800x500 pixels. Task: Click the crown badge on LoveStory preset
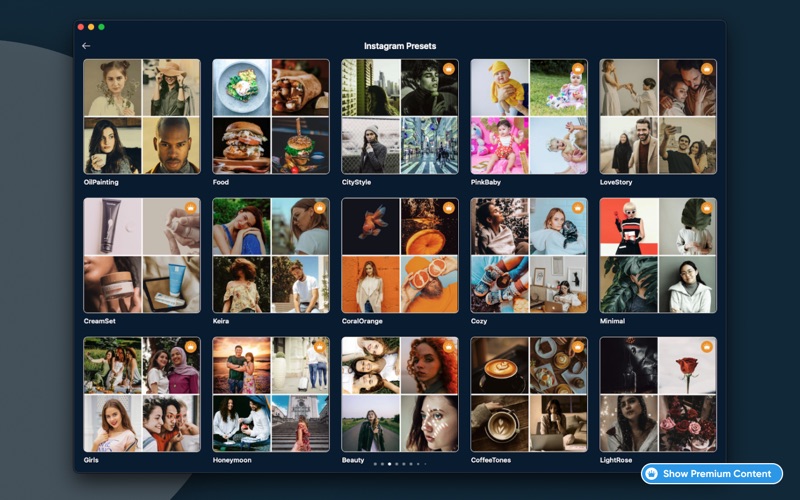pyautogui.click(x=707, y=69)
